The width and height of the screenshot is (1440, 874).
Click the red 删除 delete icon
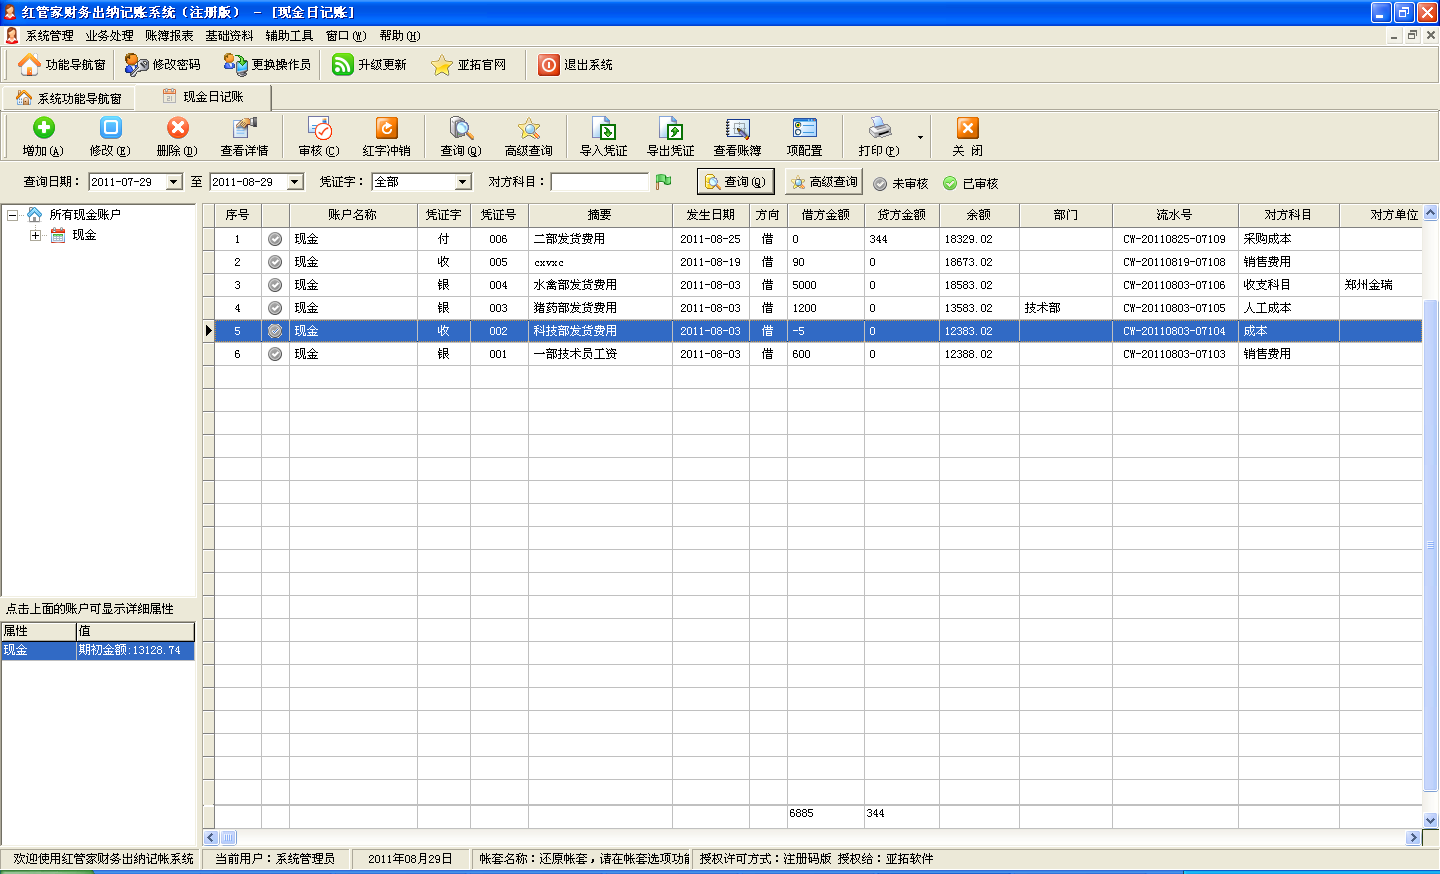(177, 128)
